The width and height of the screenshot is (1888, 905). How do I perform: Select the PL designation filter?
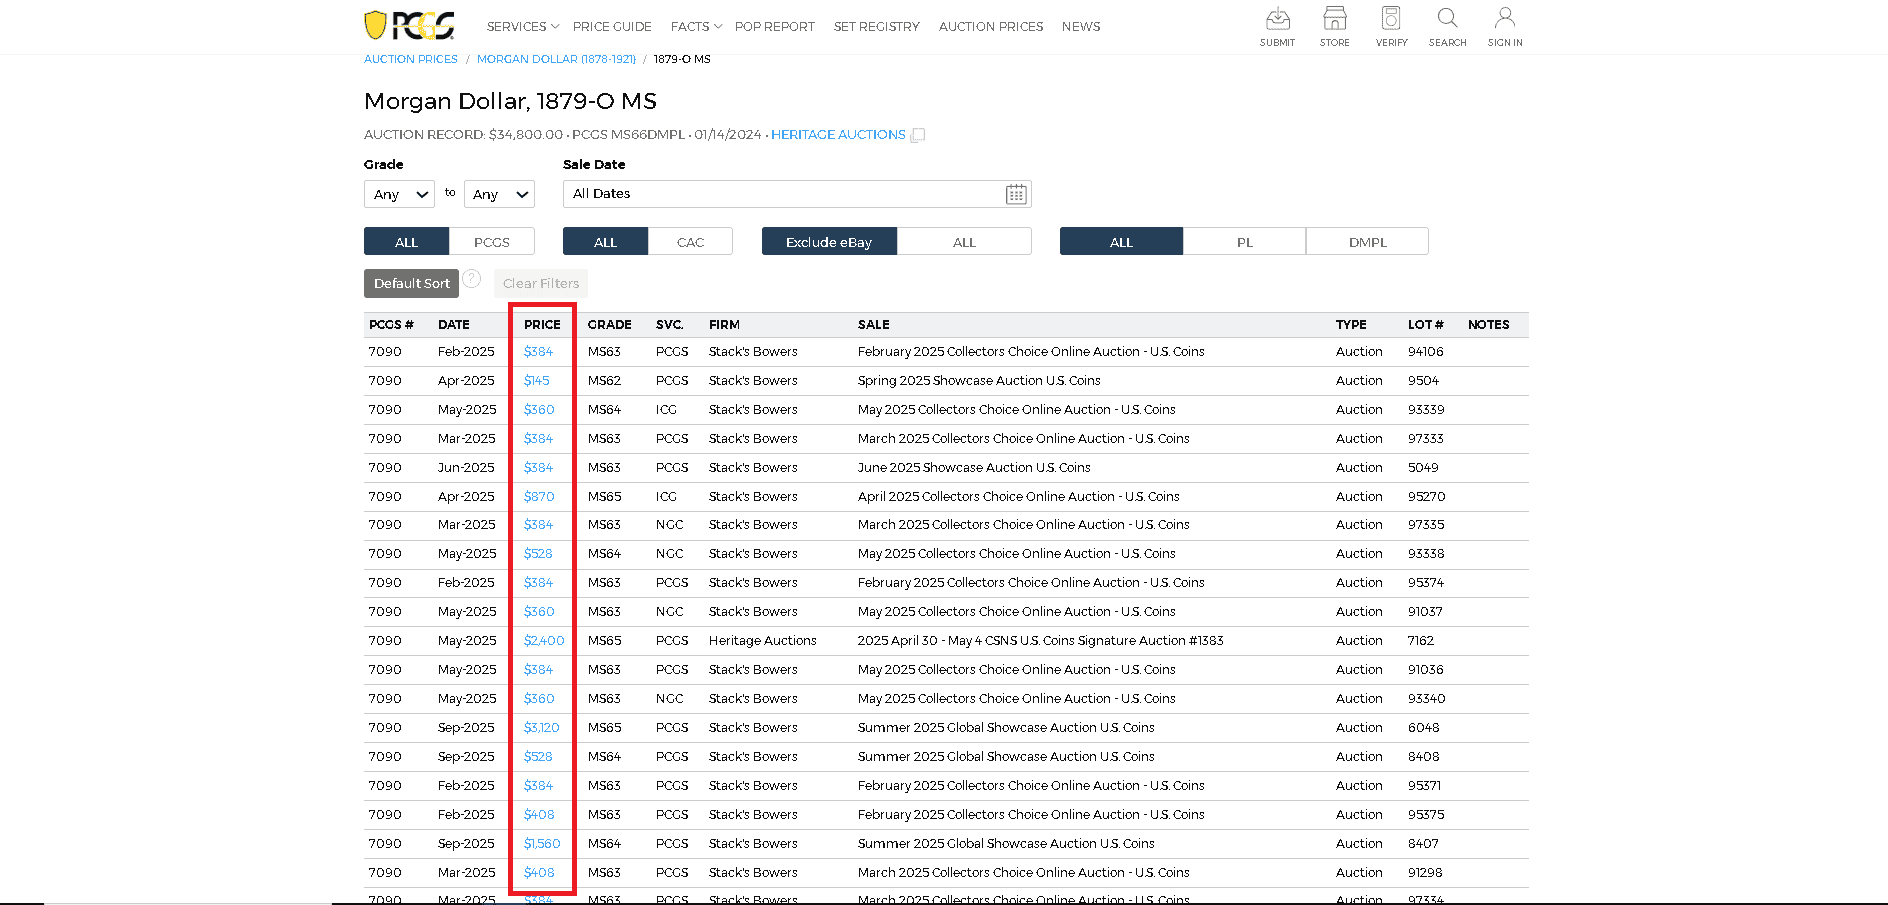1244,242
